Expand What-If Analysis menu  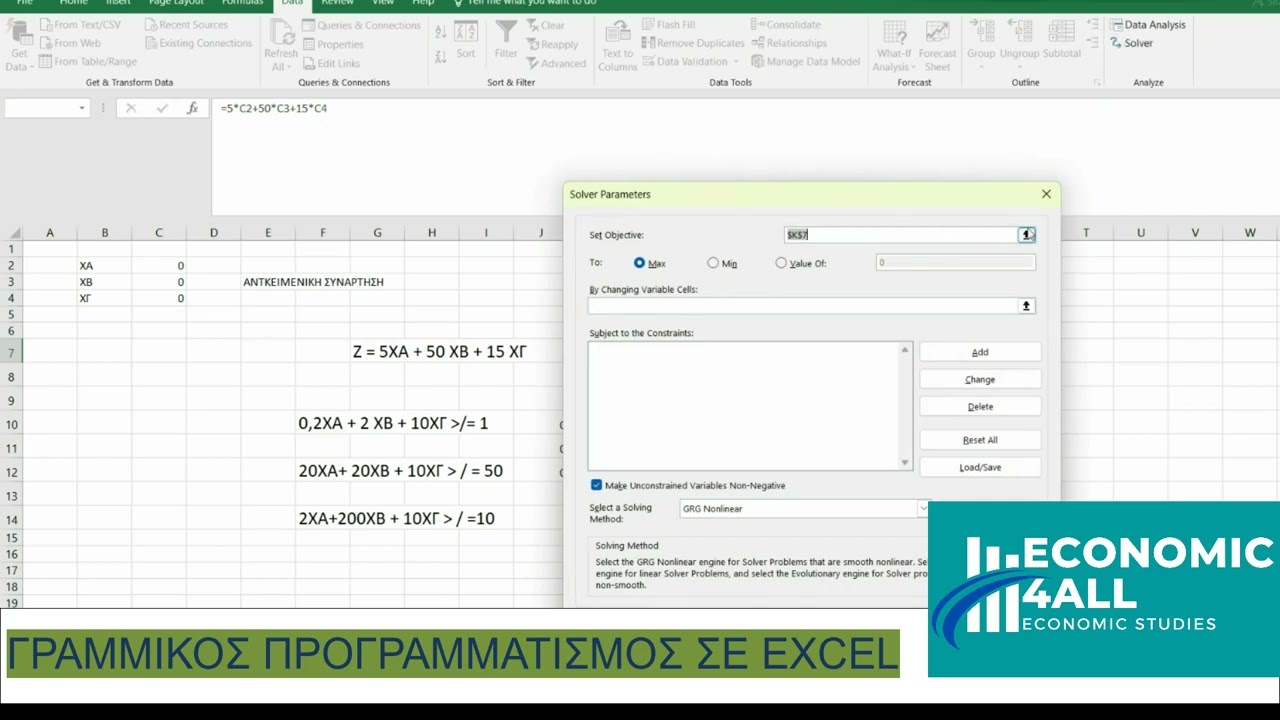pos(894,47)
